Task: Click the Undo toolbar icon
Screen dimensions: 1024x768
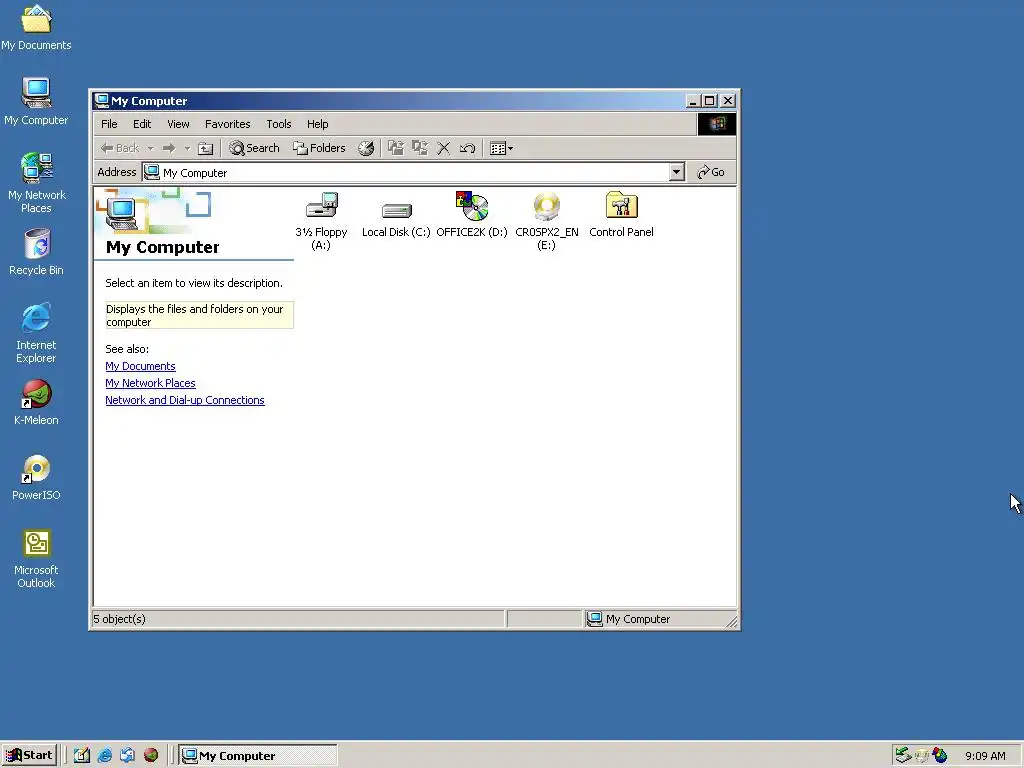Action: coord(467,148)
